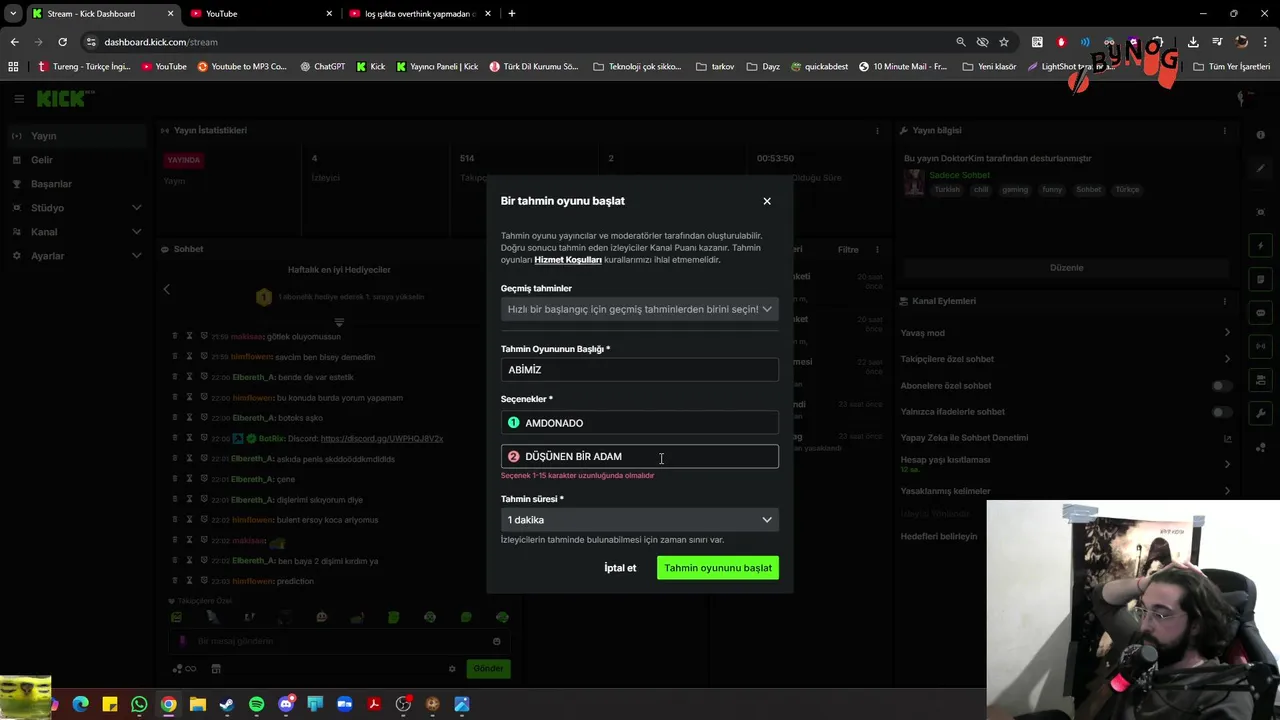Open the browser apps grid icon

(x=13, y=67)
